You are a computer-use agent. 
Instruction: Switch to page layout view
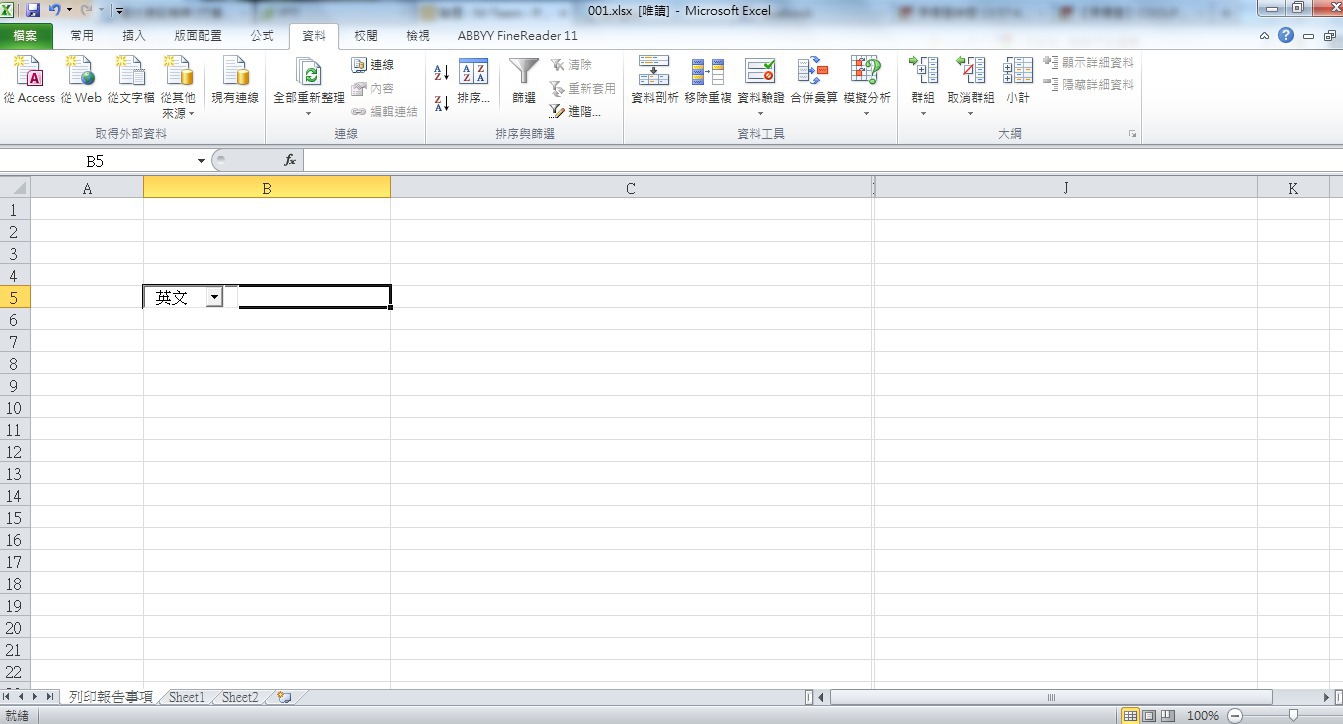point(1149,715)
